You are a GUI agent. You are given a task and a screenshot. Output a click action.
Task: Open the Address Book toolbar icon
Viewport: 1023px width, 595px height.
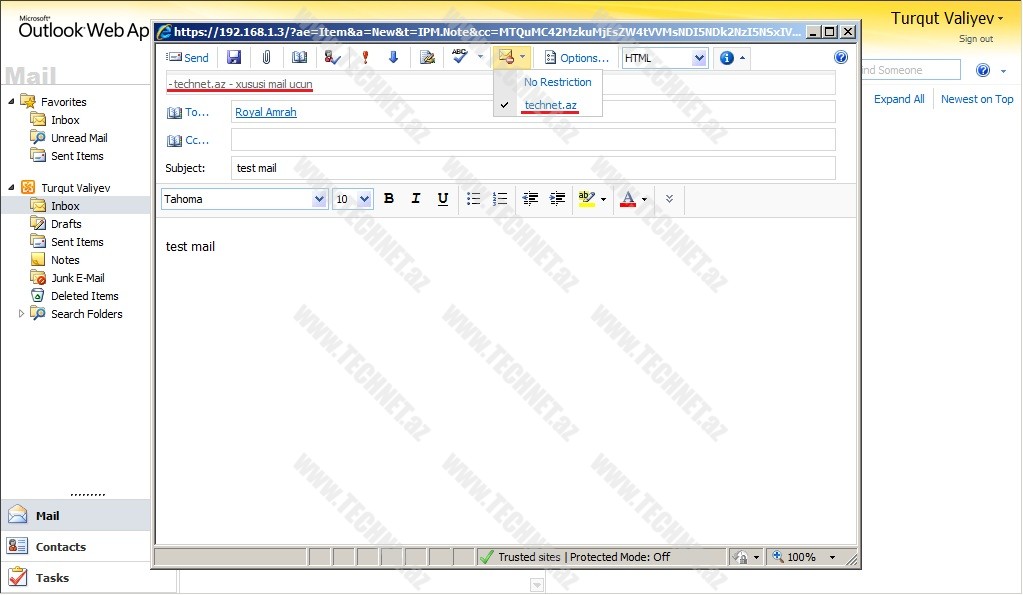(x=299, y=58)
